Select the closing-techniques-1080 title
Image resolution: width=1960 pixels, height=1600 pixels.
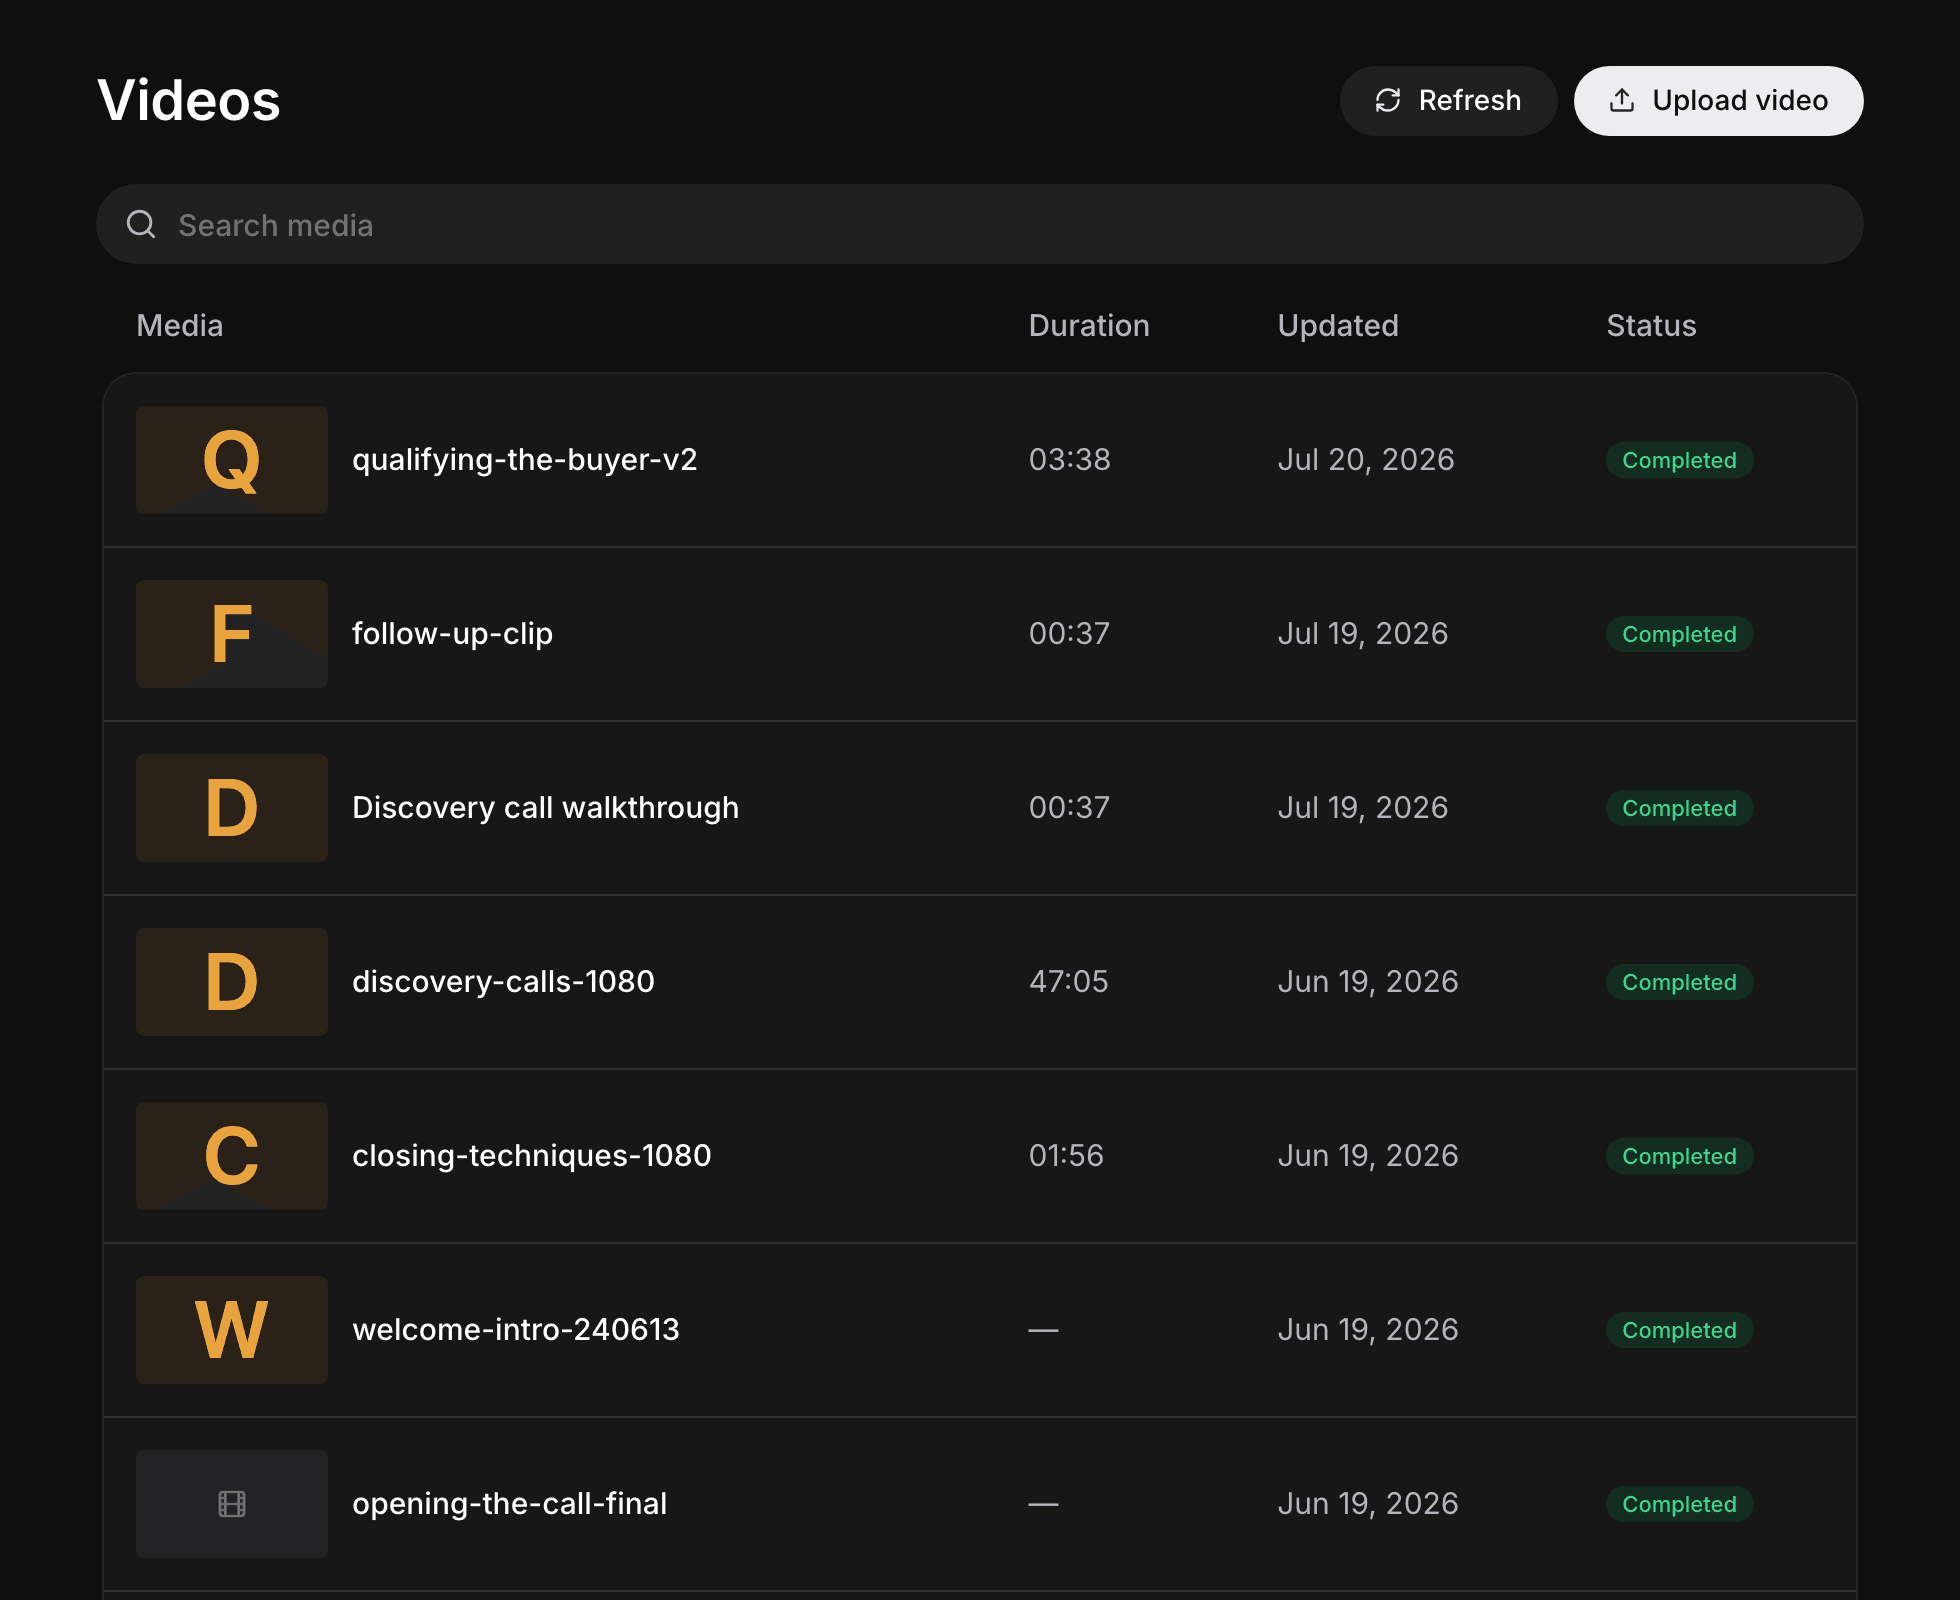(x=531, y=1156)
